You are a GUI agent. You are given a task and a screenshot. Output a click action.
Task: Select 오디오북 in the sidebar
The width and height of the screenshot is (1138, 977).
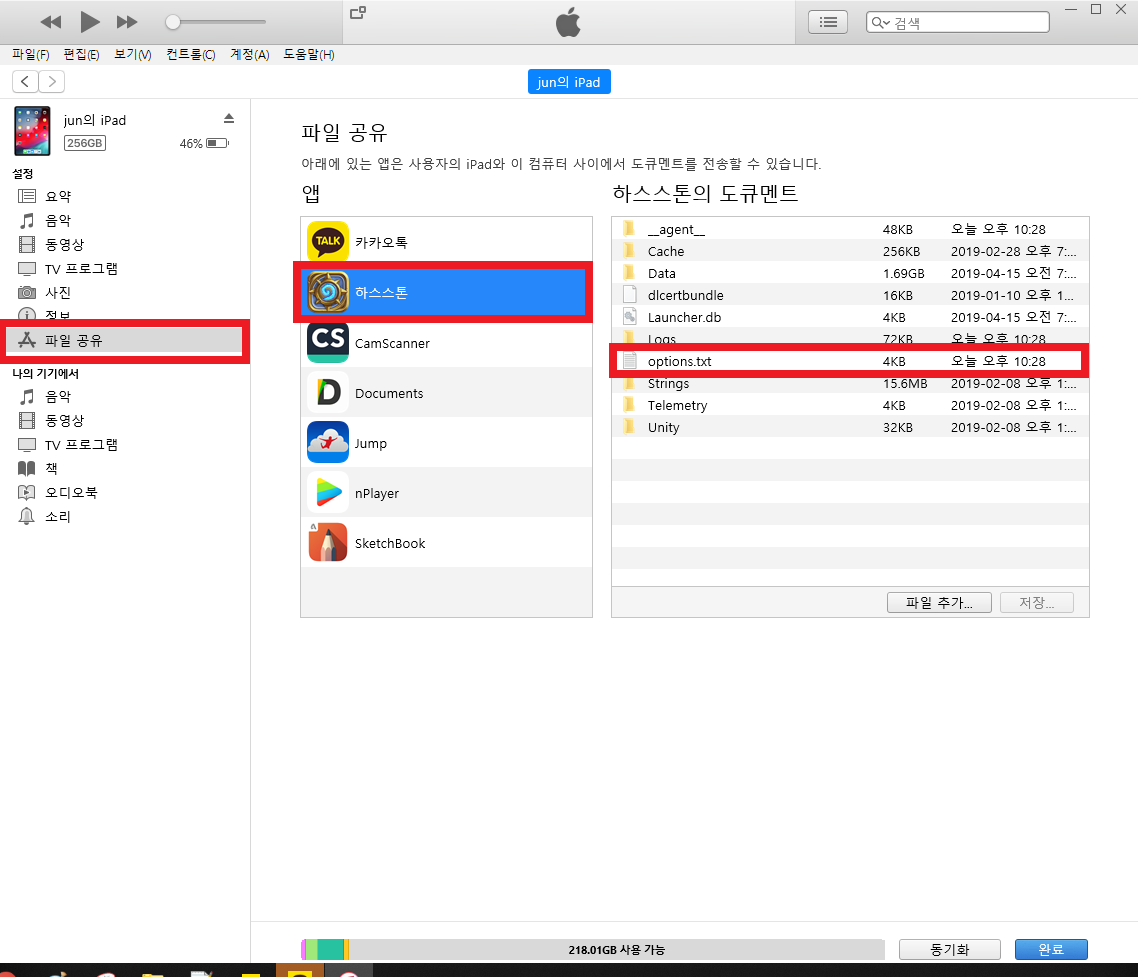(x=71, y=492)
